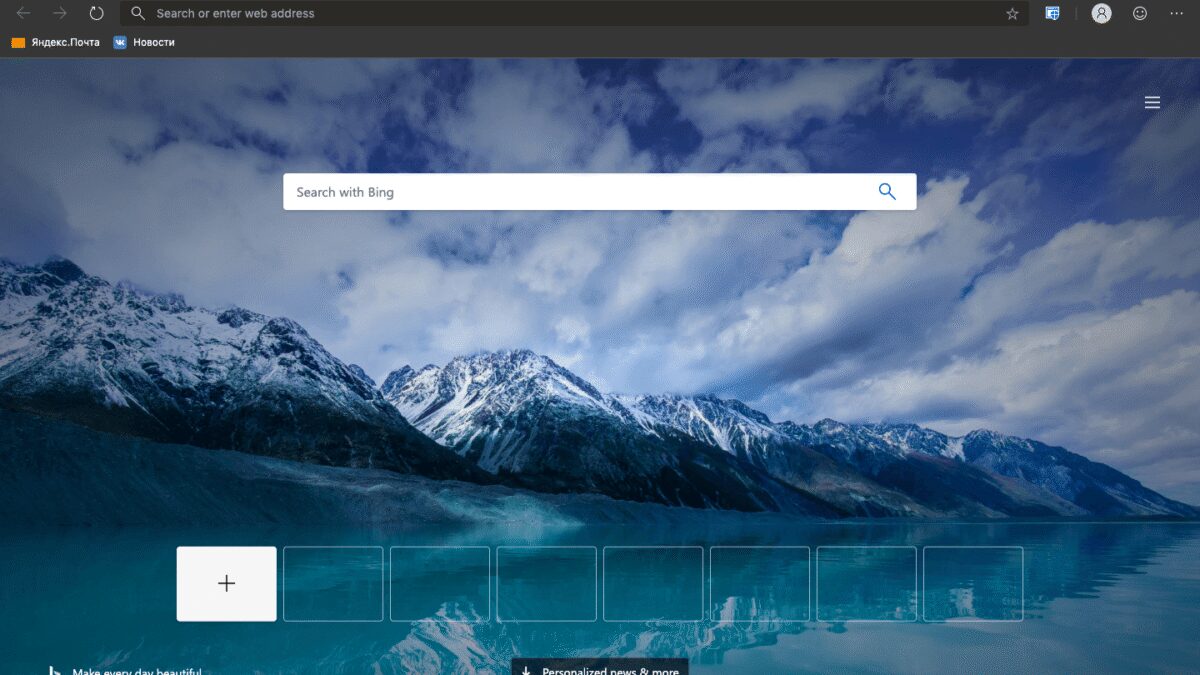Refresh the current page
The height and width of the screenshot is (675, 1200).
pos(96,14)
